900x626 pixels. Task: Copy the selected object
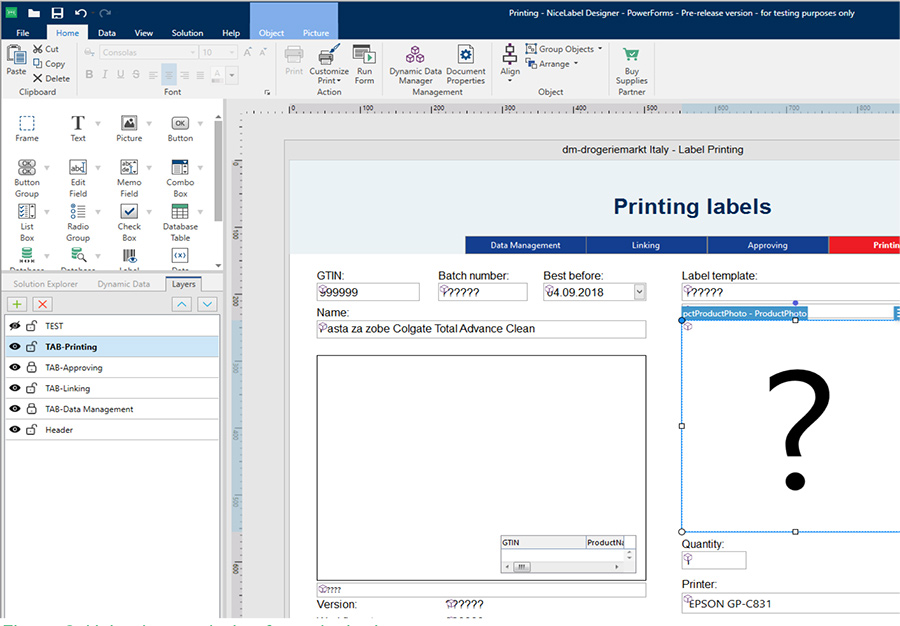tap(49, 64)
